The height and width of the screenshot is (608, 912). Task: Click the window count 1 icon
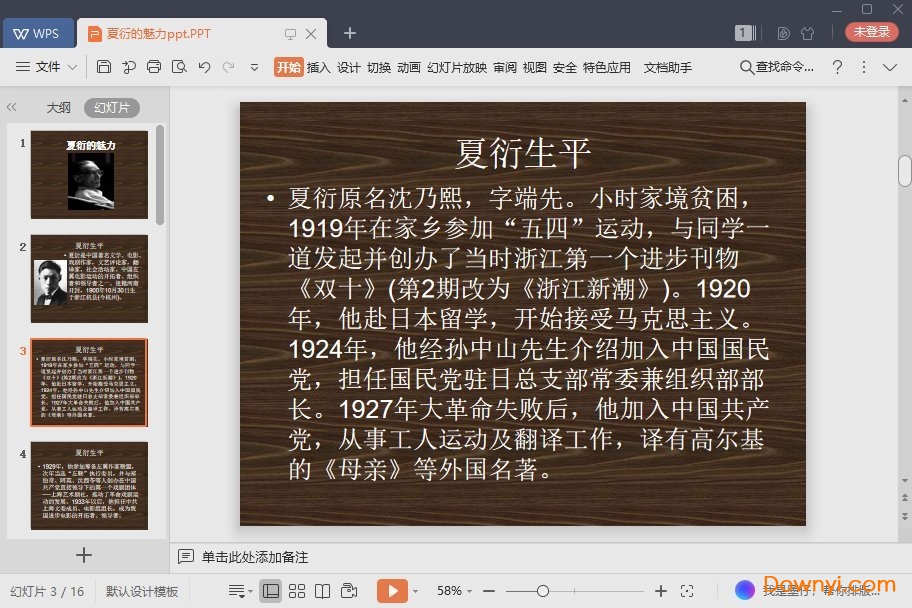(745, 33)
